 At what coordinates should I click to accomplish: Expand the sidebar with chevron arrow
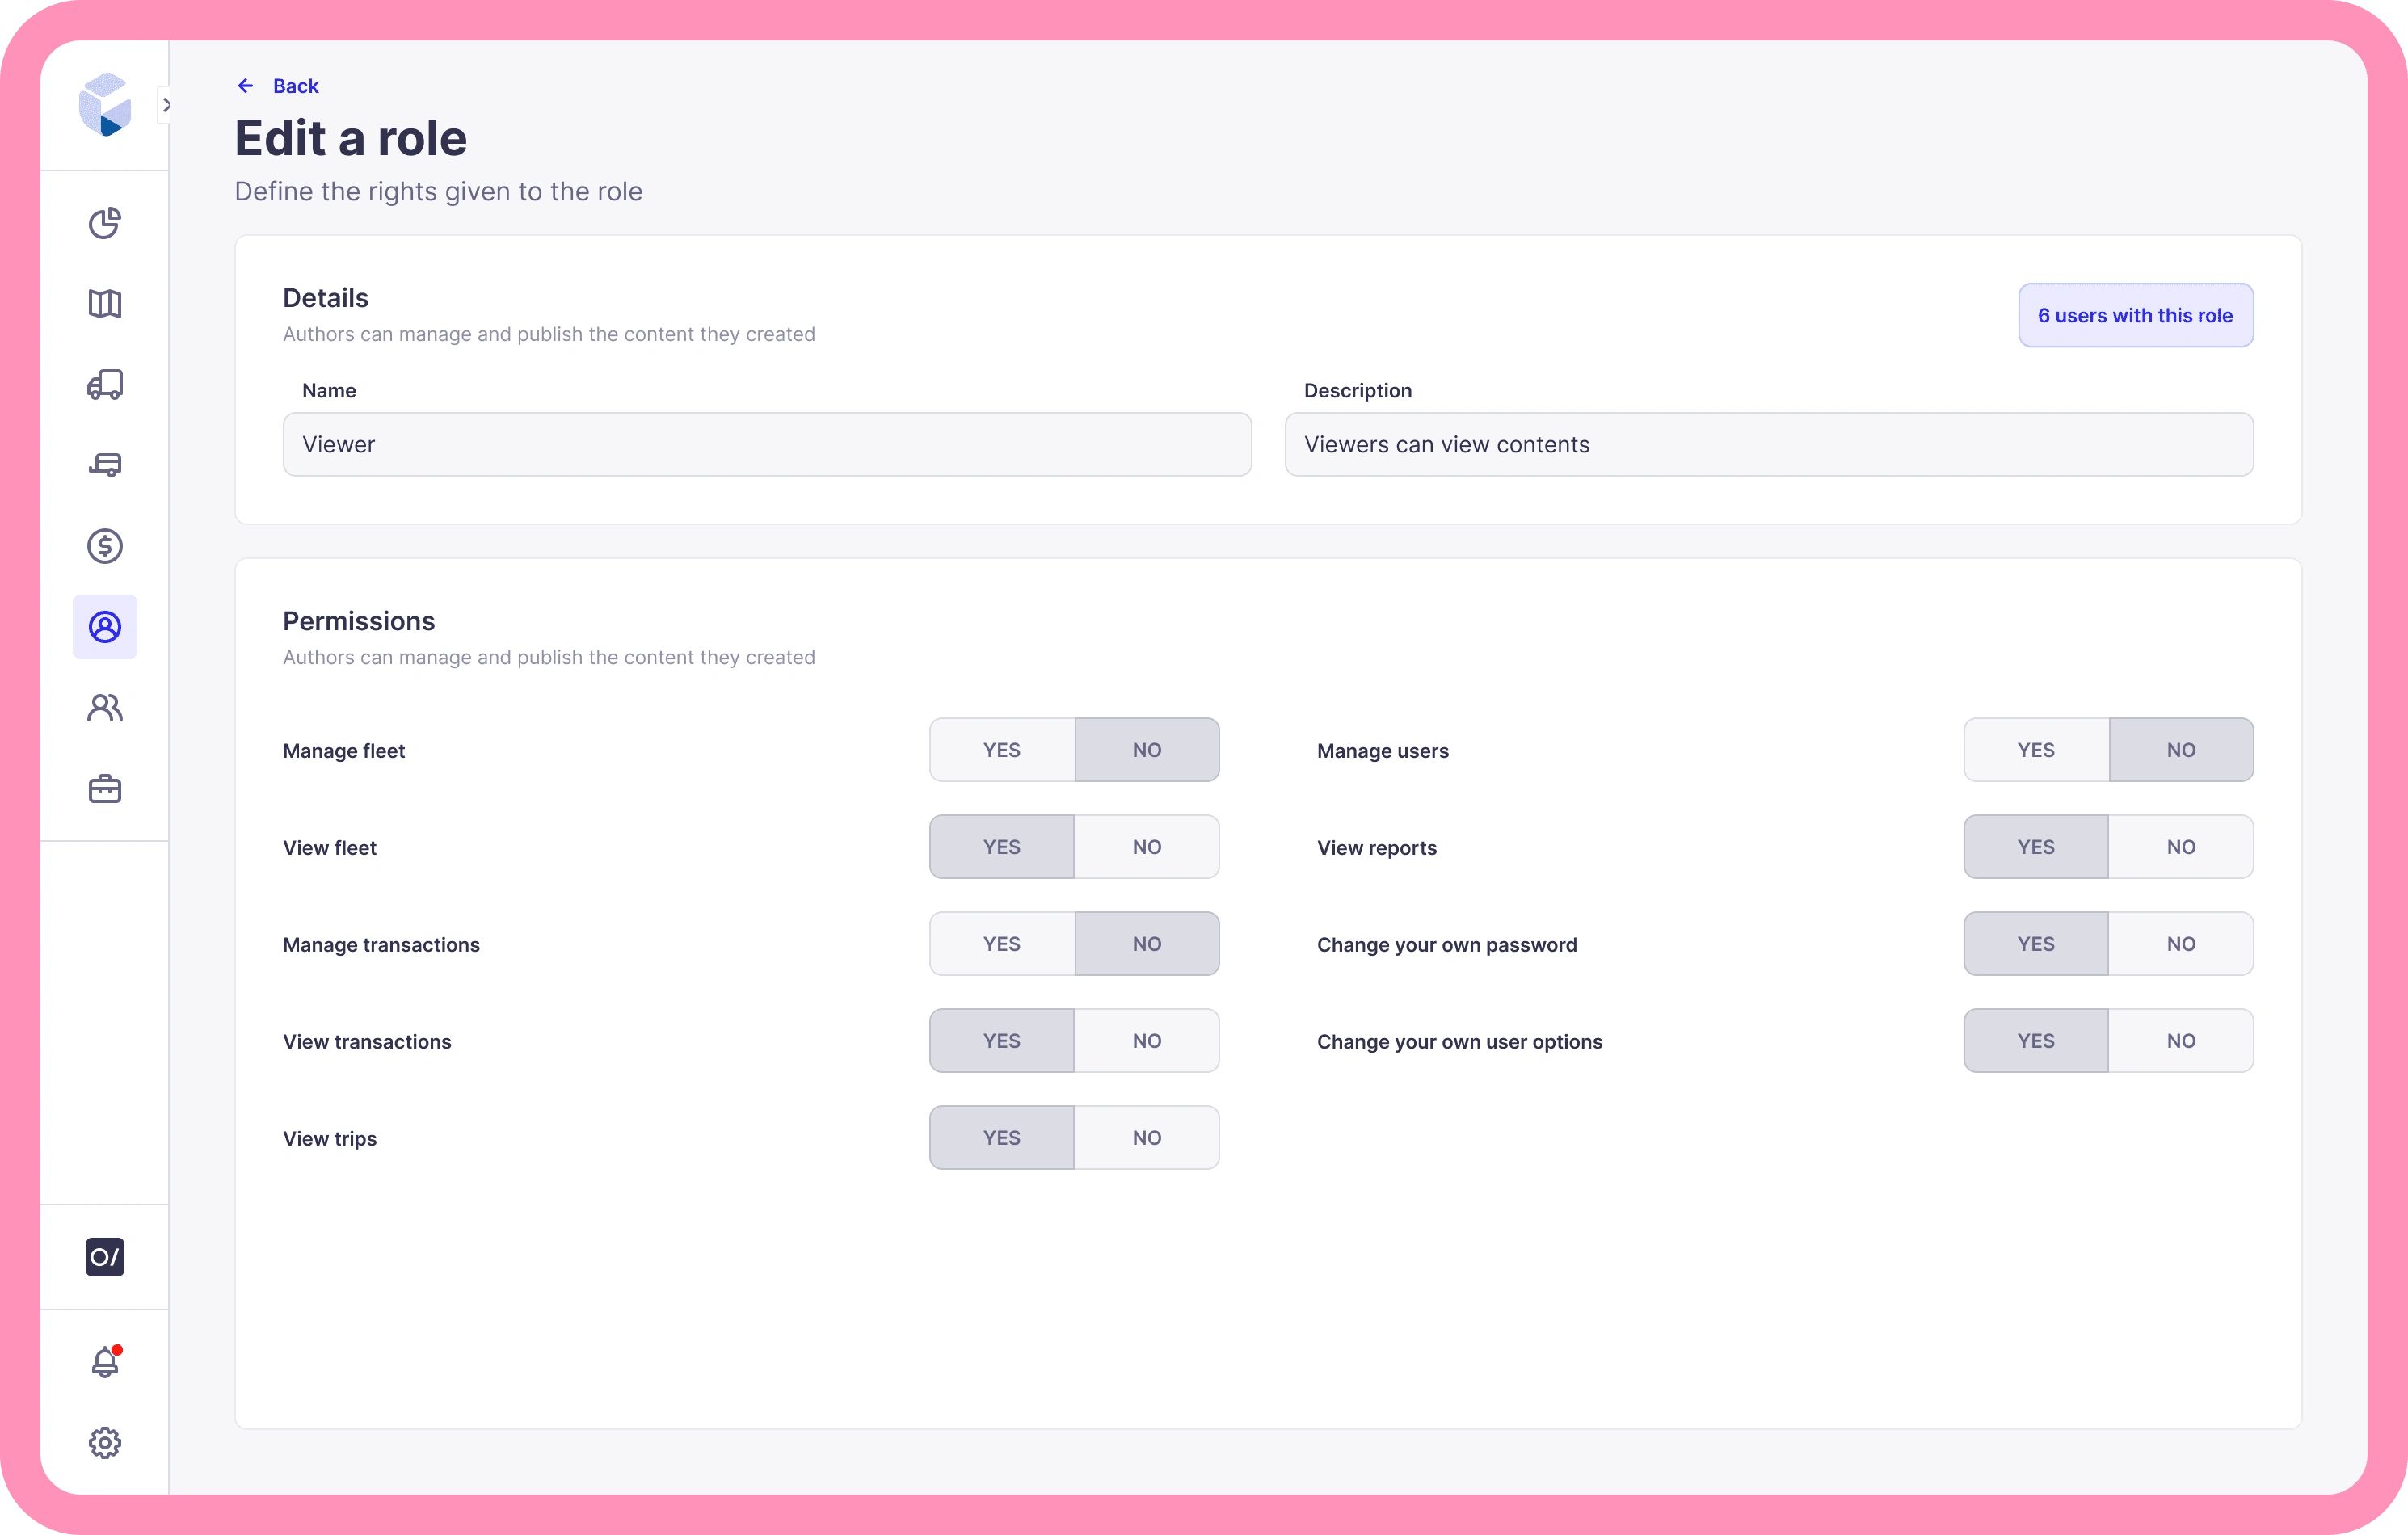point(166,105)
